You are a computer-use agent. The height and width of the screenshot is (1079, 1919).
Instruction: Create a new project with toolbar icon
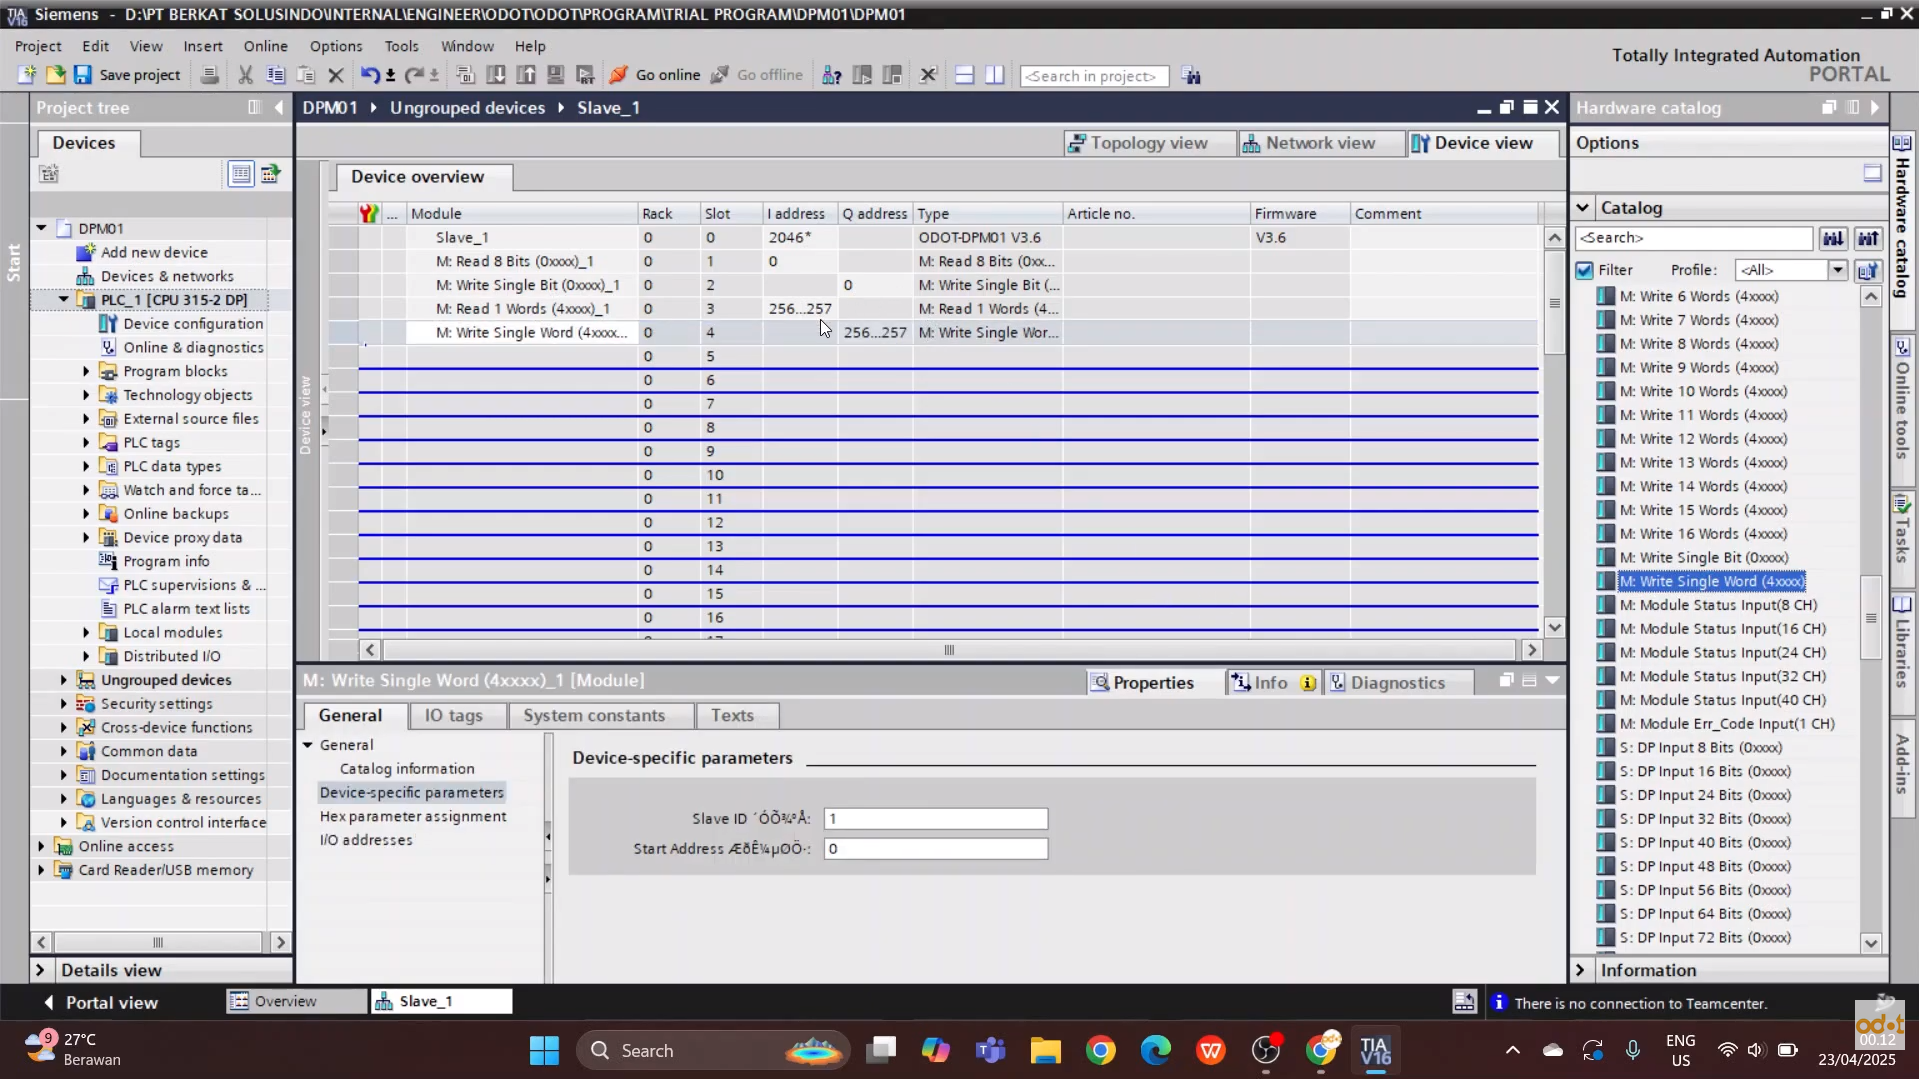coord(27,75)
